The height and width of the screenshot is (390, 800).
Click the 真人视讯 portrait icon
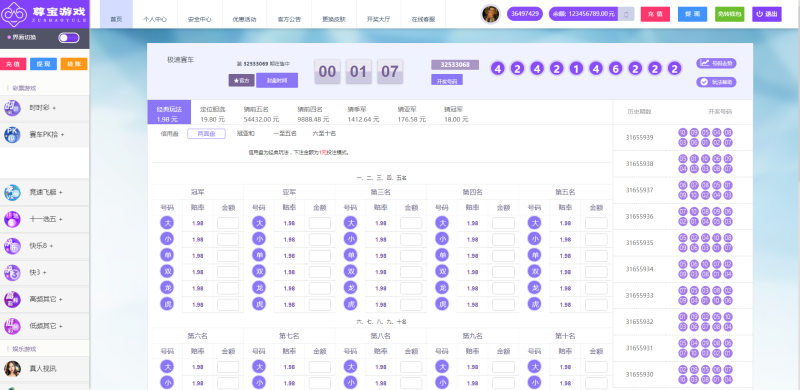12,369
